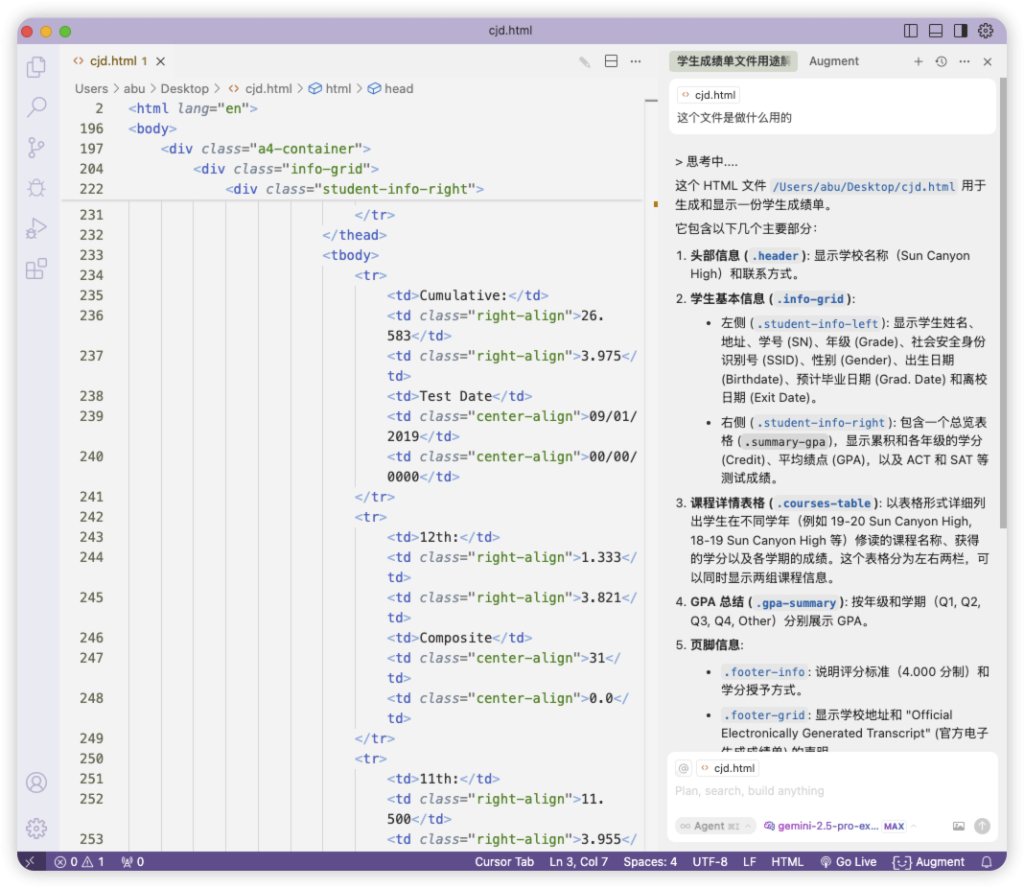Toggle the MAX mode badge

coord(894,827)
